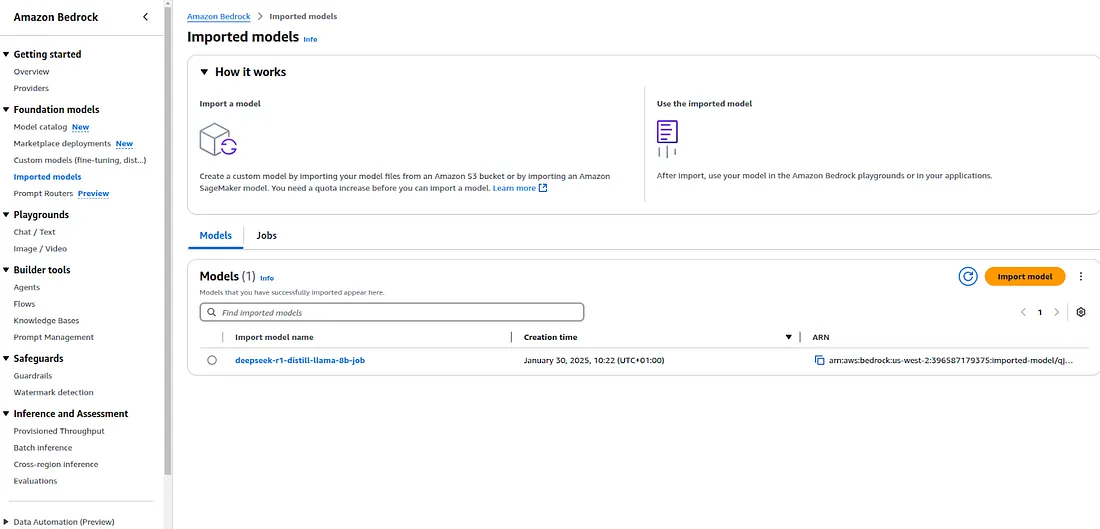Open Custom models in sidebar
This screenshot has height=529, width=1100.
coord(80,161)
